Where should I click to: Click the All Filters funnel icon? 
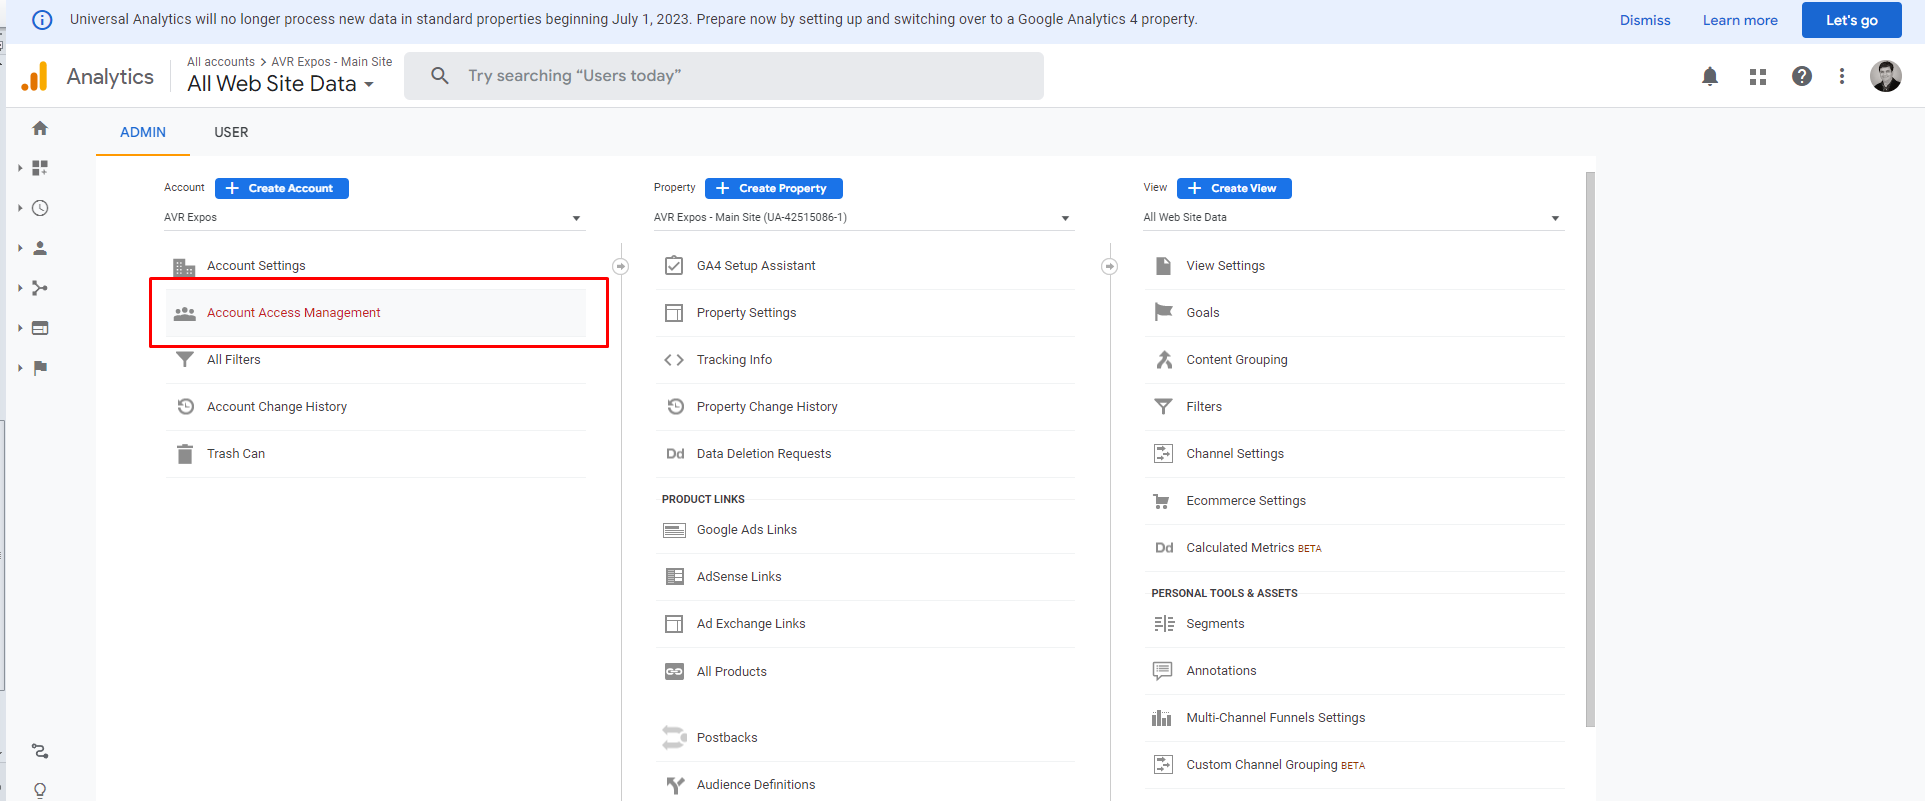[185, 360]
